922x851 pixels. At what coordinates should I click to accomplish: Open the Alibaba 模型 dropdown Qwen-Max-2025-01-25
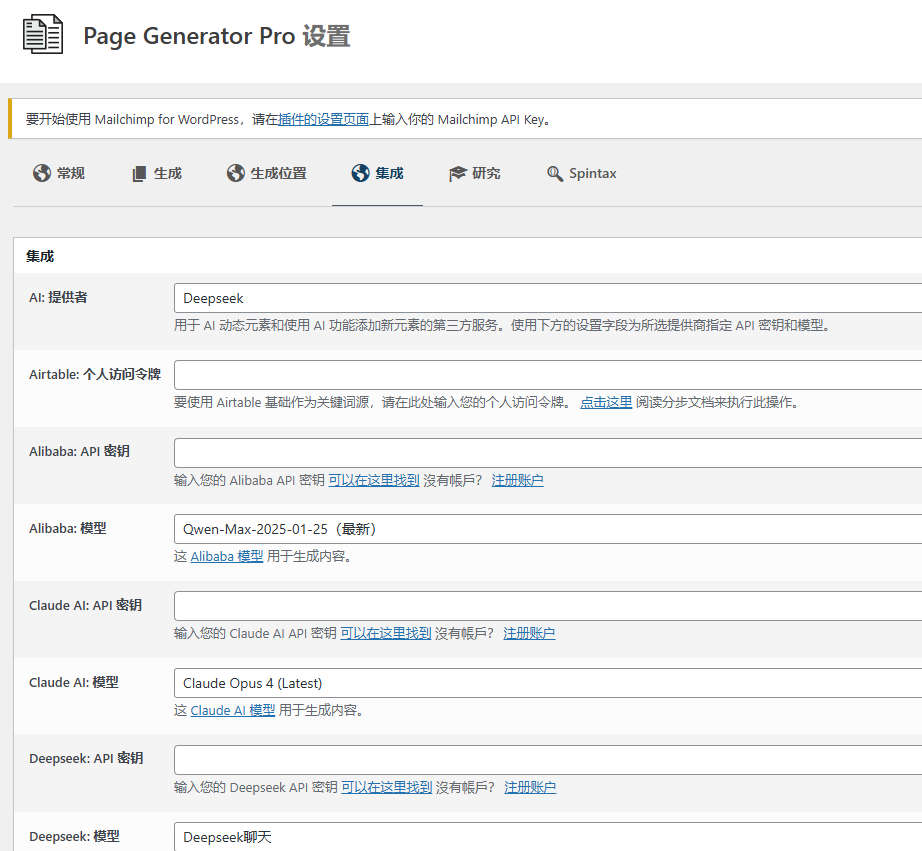pos(548,529)
